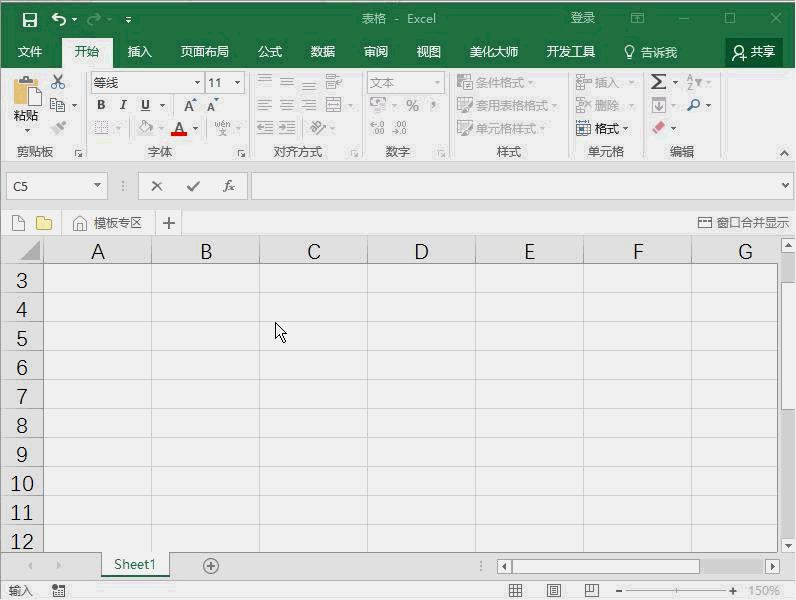Click the merge and center icon
The width and height of the screenshot is (796, 600).
(334, 105)
